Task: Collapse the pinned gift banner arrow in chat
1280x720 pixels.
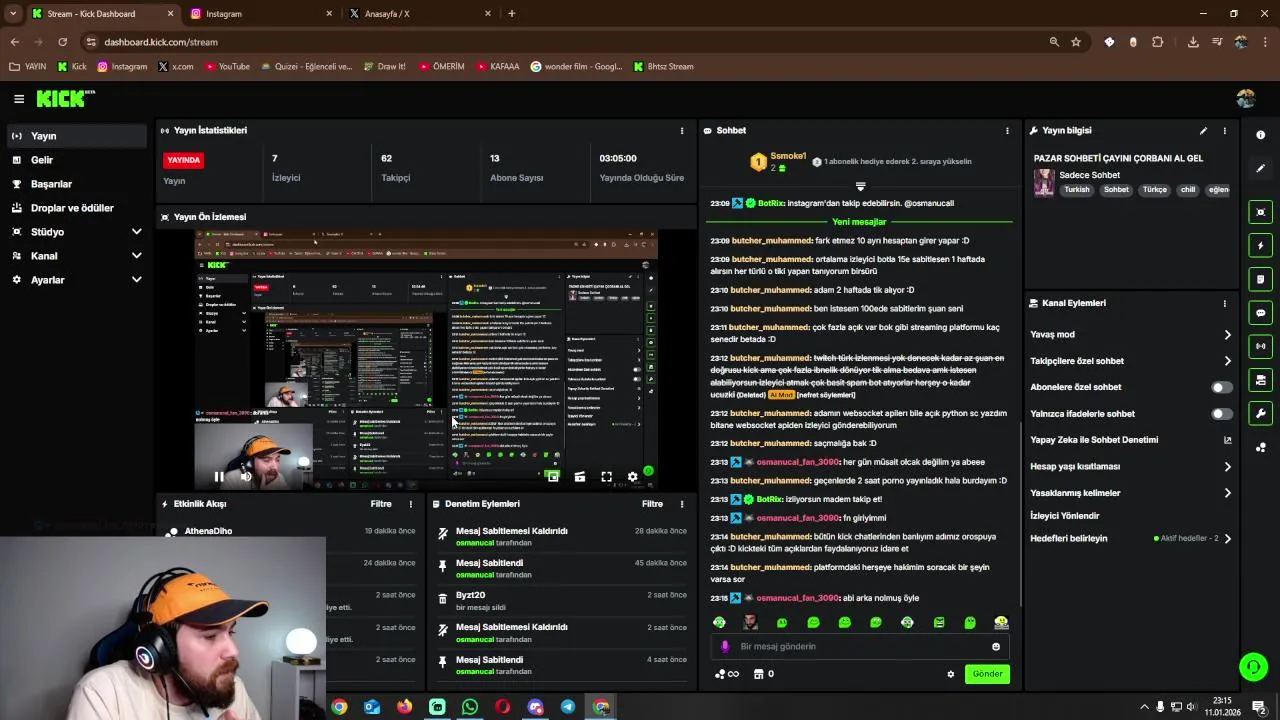Action: click(860, 186)
